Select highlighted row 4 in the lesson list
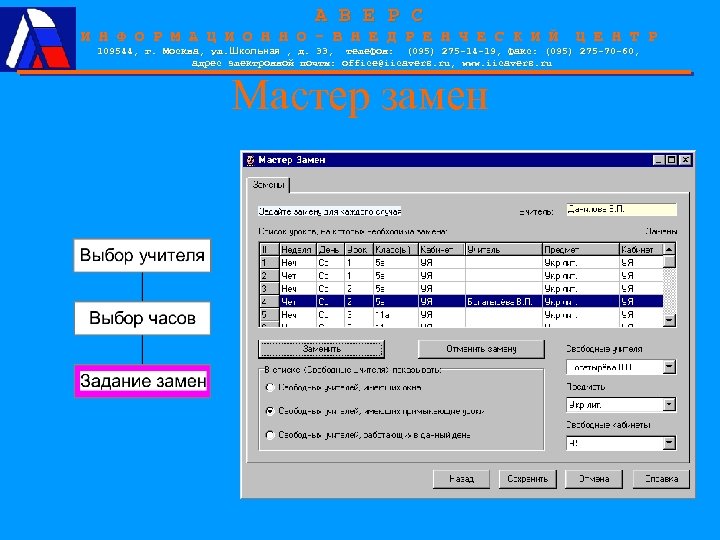Viewport: 720px width, 540px height. tap(461, 302)
